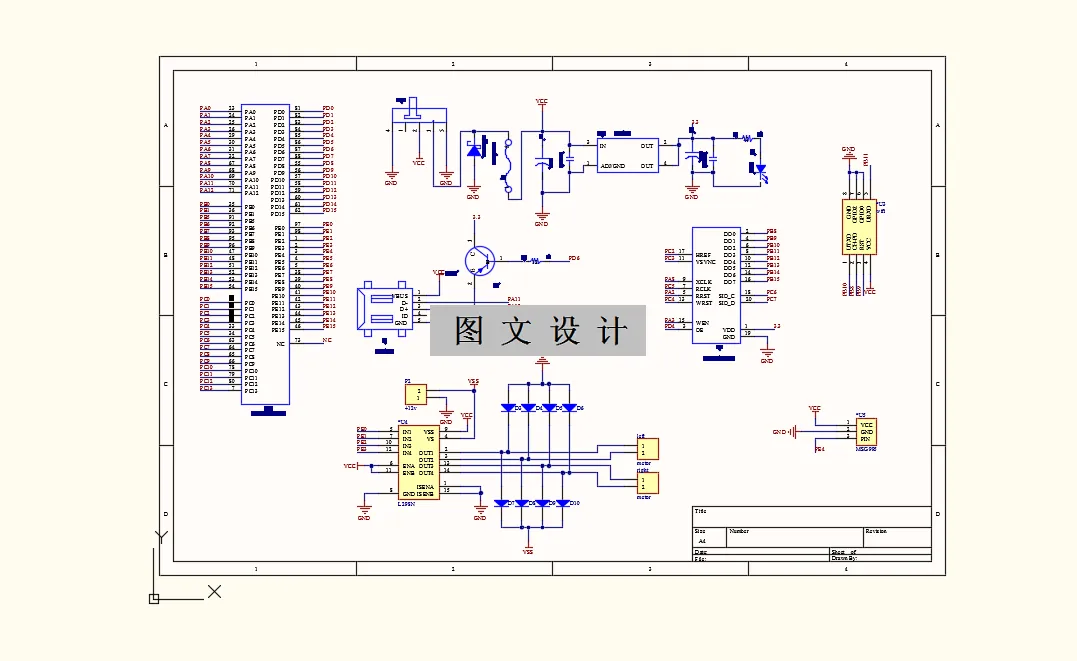Viewport: 1077px width, 661px height.
Task: Click diode D7 symbol
Action: coord(501,504)
